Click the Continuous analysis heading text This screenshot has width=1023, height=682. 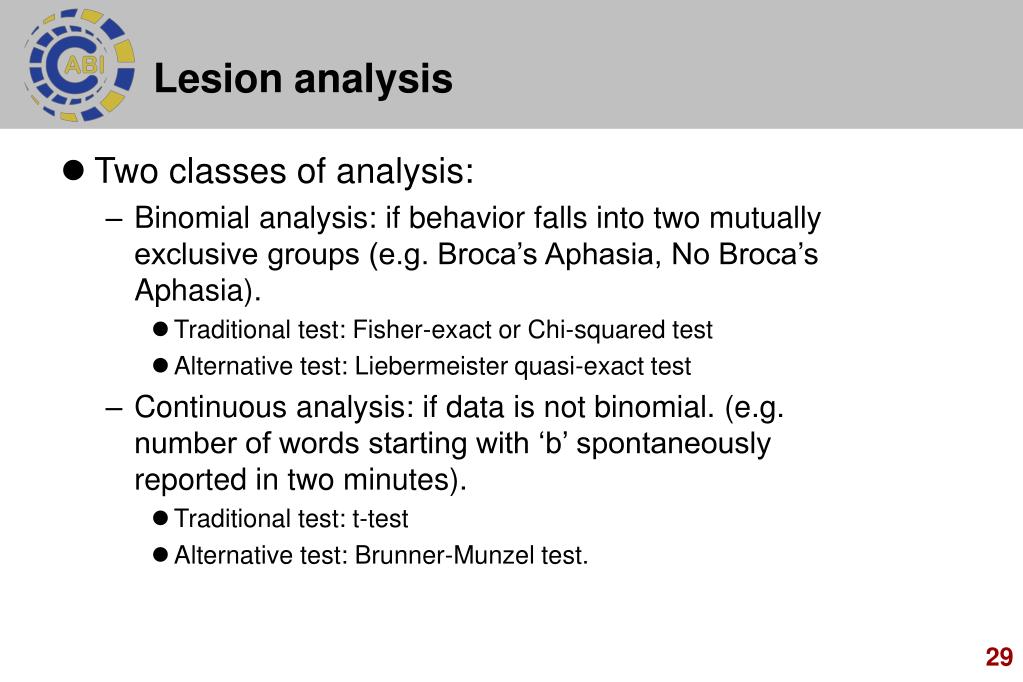(274, 407)
